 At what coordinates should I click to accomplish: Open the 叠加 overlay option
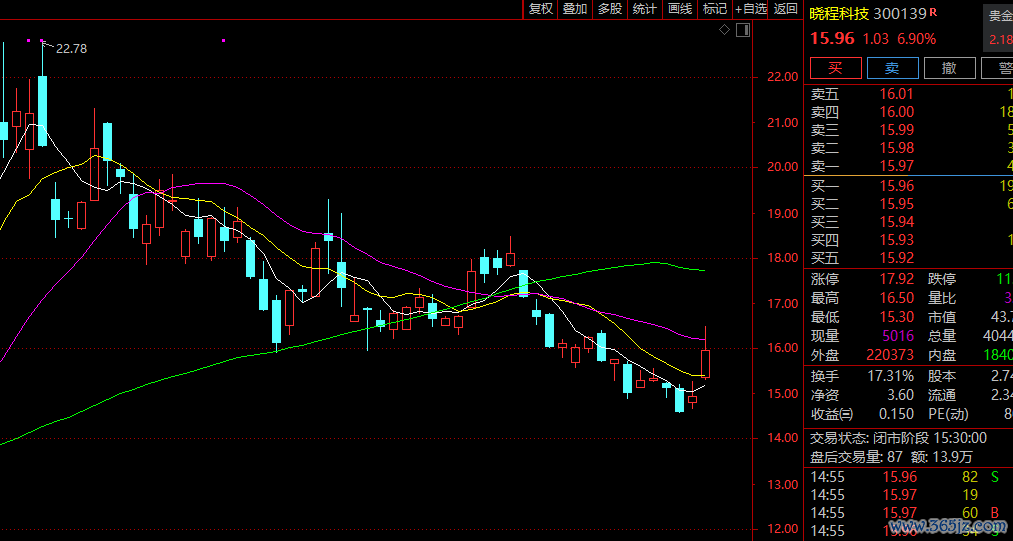[575, 8]
